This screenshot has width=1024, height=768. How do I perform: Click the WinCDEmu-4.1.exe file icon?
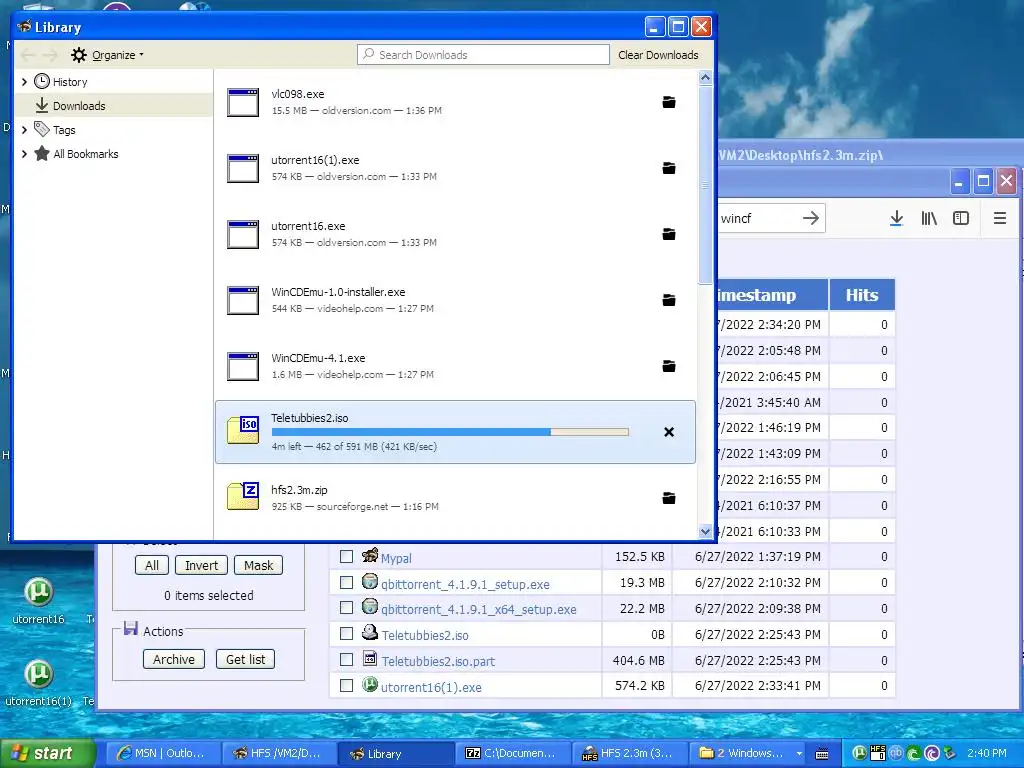click(243, 366)
